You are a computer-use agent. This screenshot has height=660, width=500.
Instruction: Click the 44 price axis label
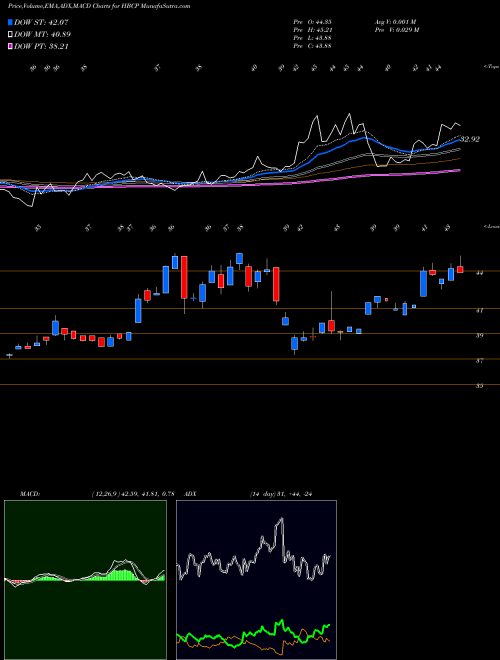coord(479,273)
